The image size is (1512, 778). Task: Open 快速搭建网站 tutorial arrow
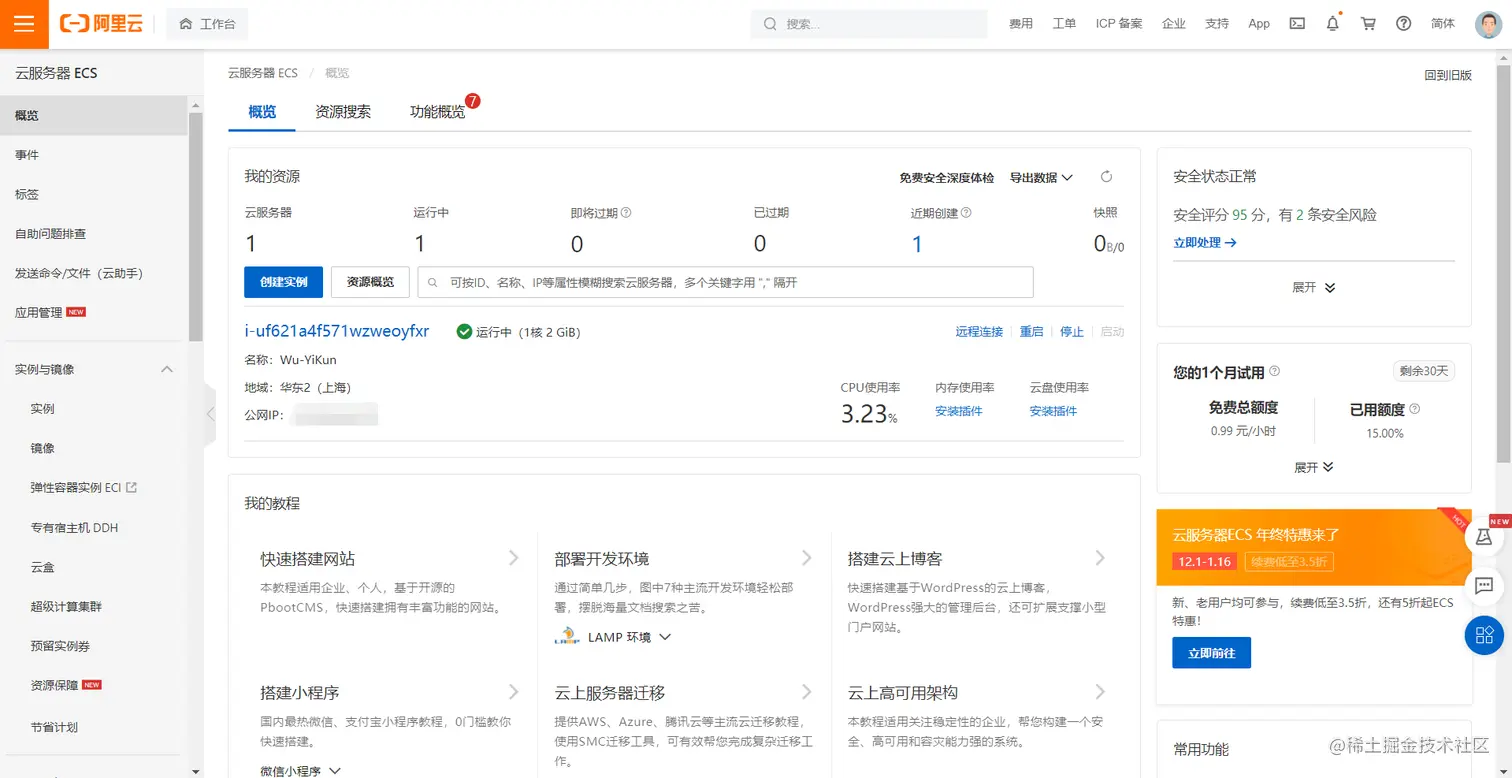click(x=513, y=558)
